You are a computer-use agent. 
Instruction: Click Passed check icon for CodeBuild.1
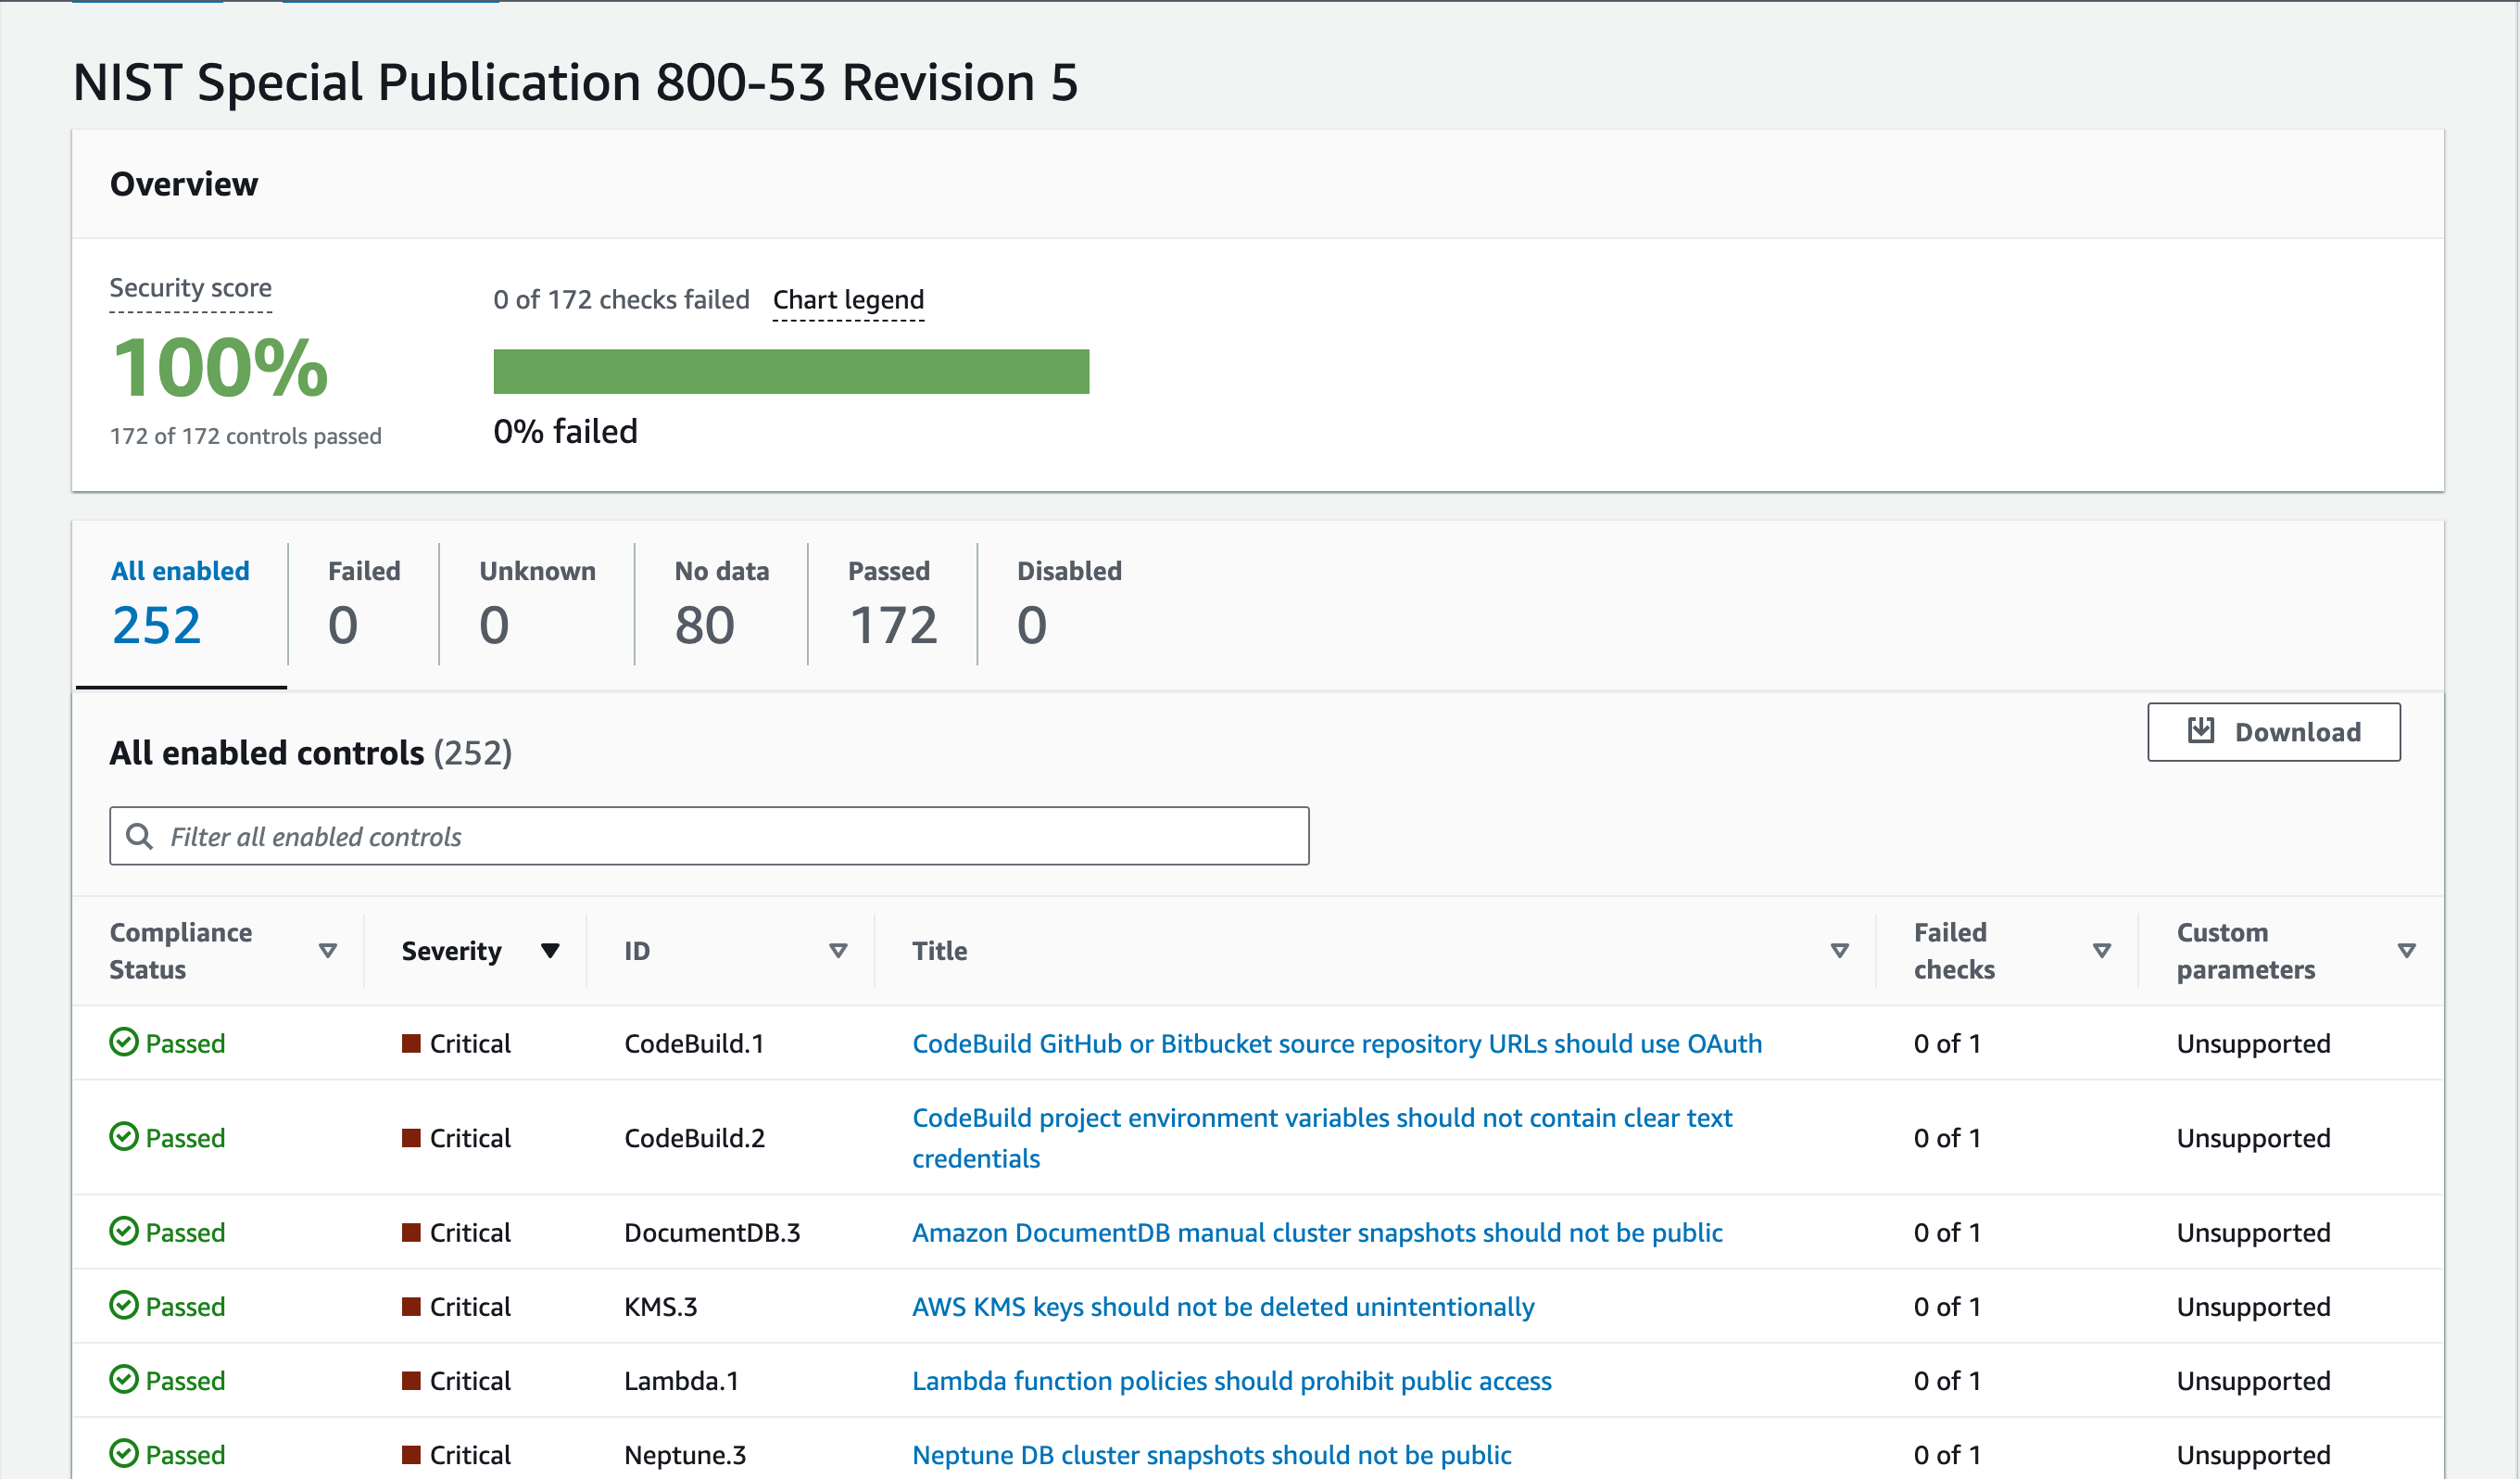pos(123,1042)
